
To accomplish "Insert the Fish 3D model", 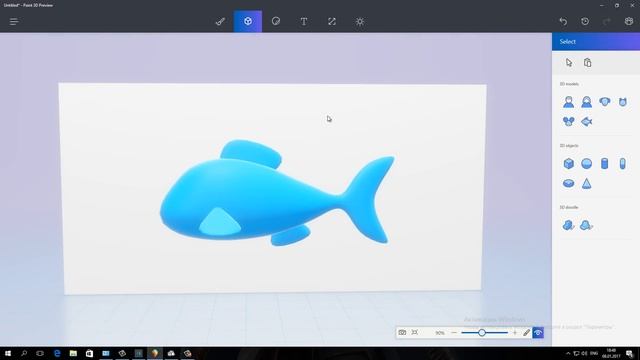I will pyautogui.click(x=587, y=121).
